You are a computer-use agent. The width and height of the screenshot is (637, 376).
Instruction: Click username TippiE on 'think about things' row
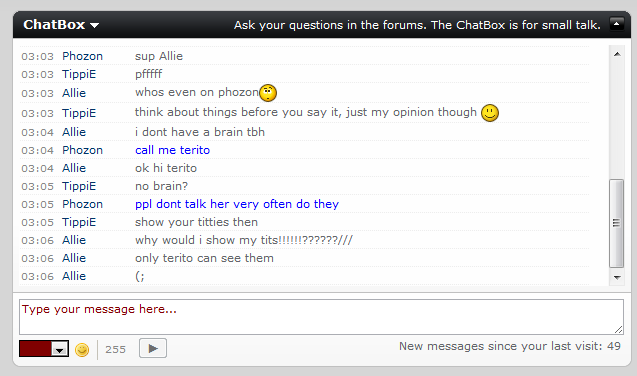(79, 113)
